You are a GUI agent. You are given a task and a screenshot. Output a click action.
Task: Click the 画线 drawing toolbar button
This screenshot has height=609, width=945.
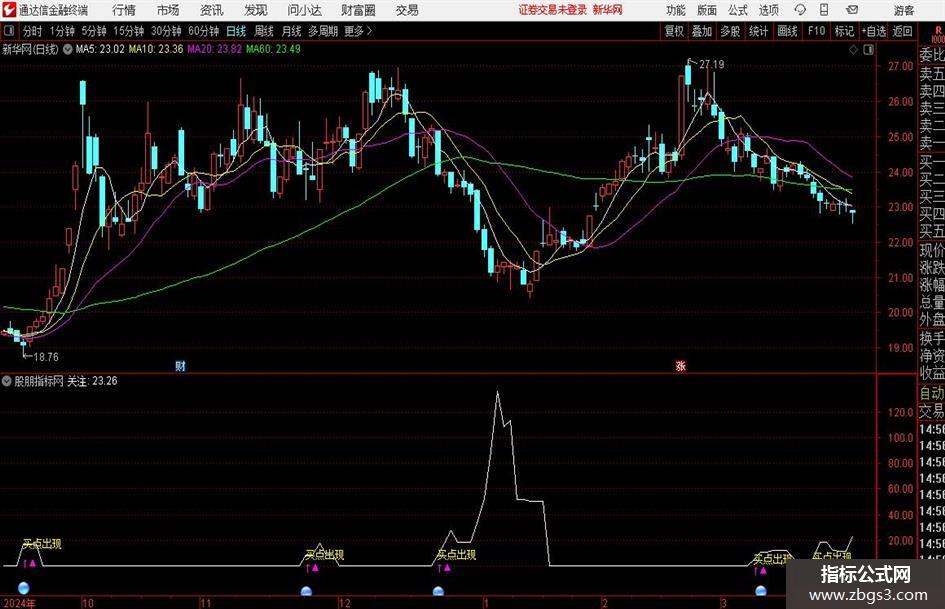788,31
